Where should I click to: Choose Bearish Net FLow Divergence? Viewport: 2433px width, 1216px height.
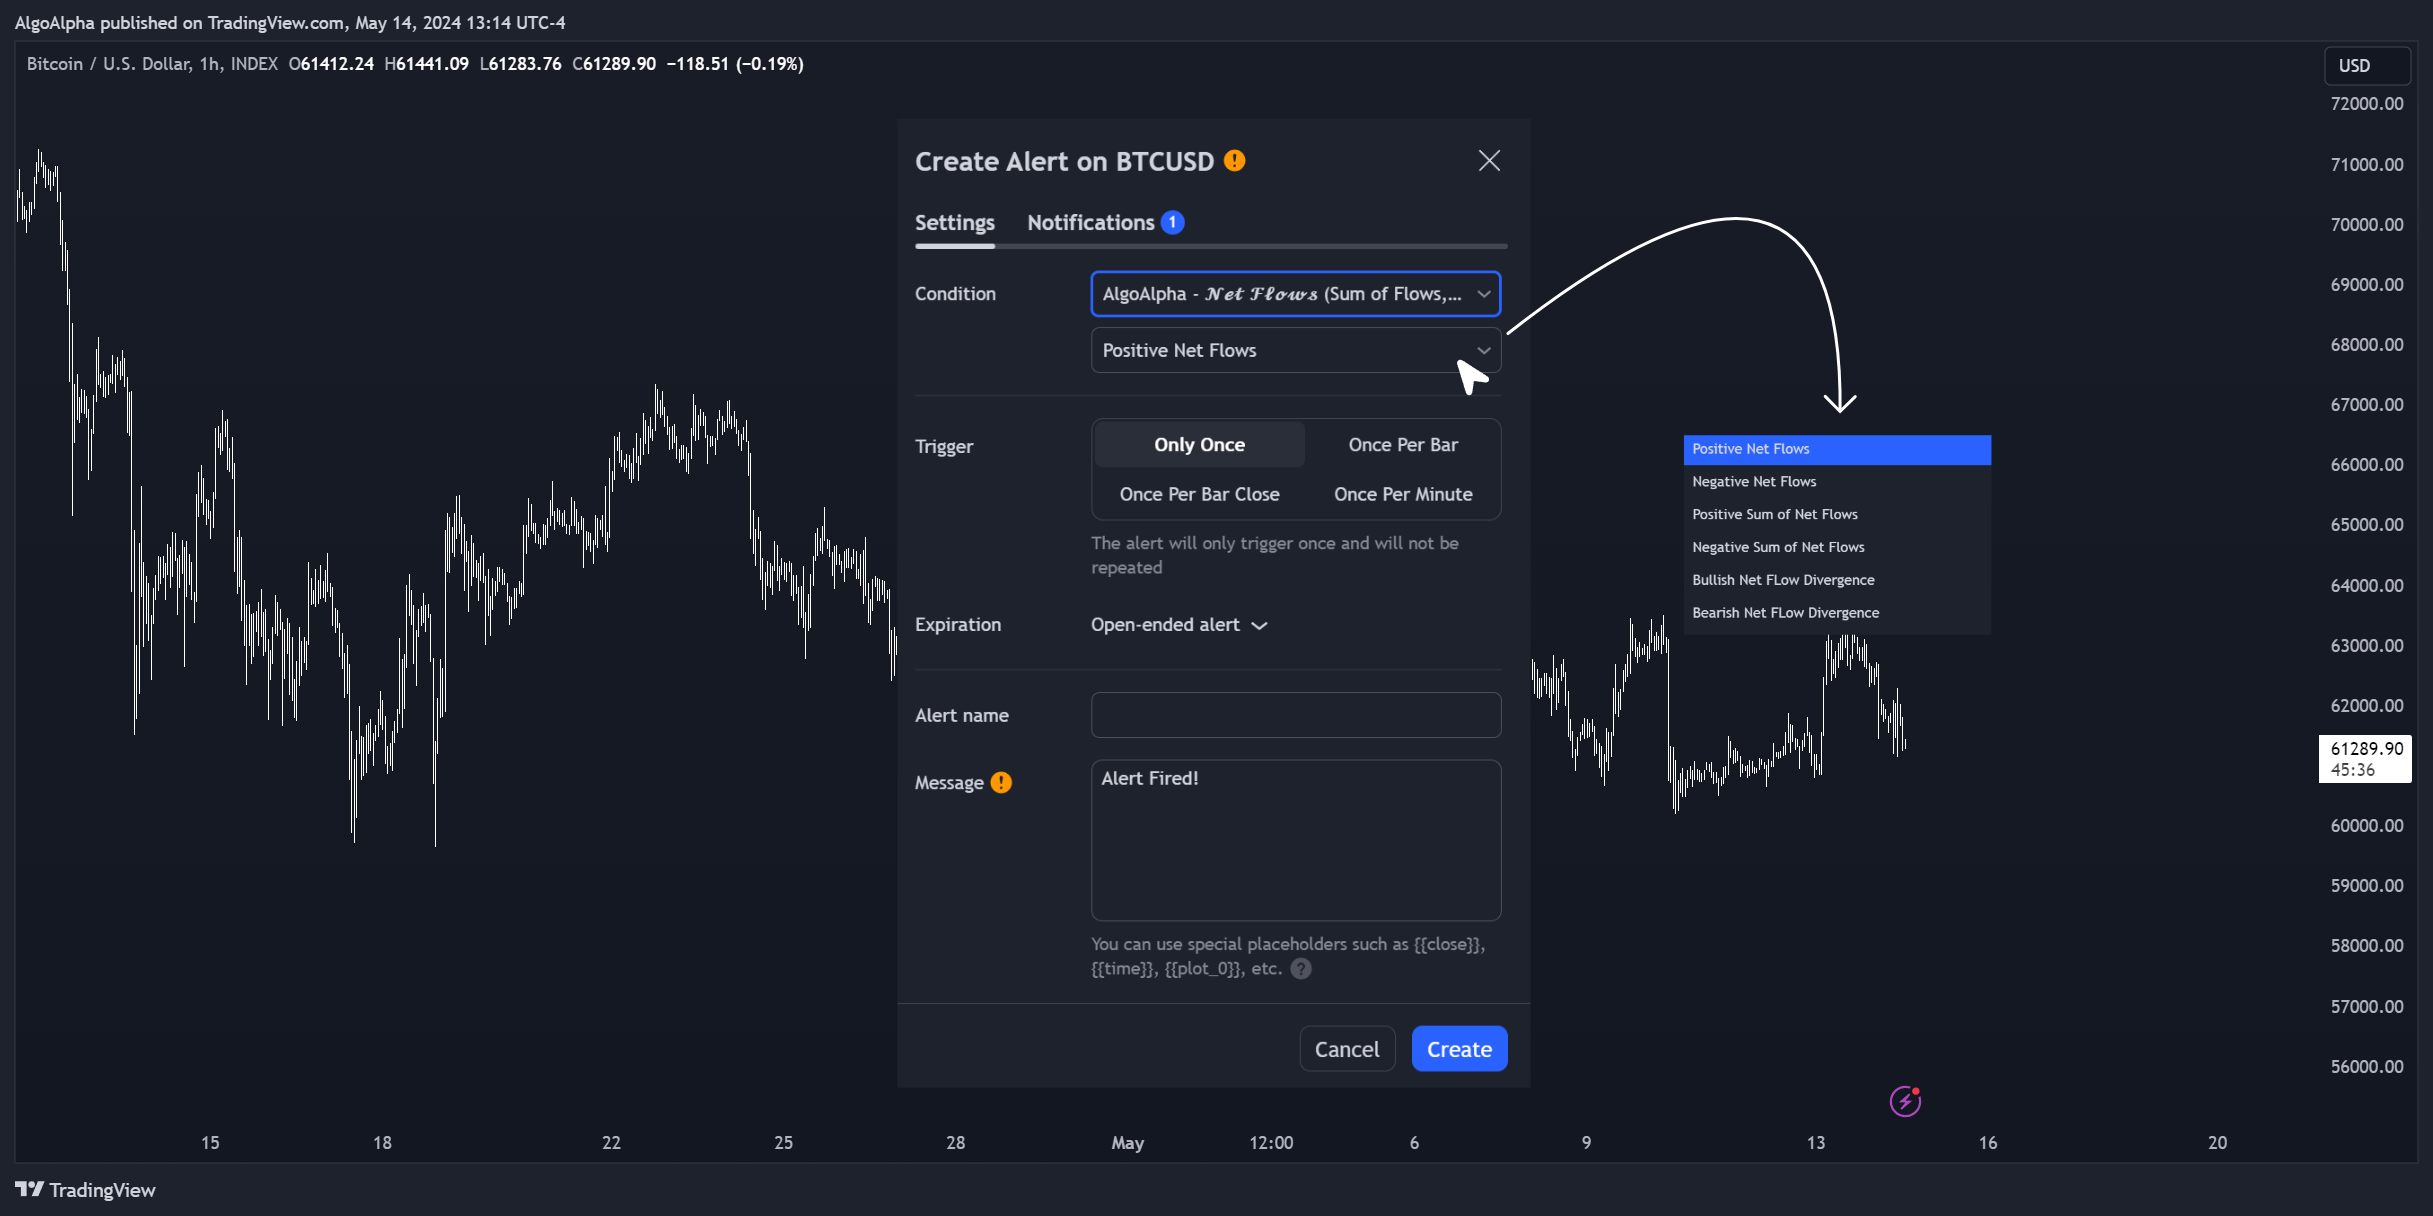coord(1837,613)
